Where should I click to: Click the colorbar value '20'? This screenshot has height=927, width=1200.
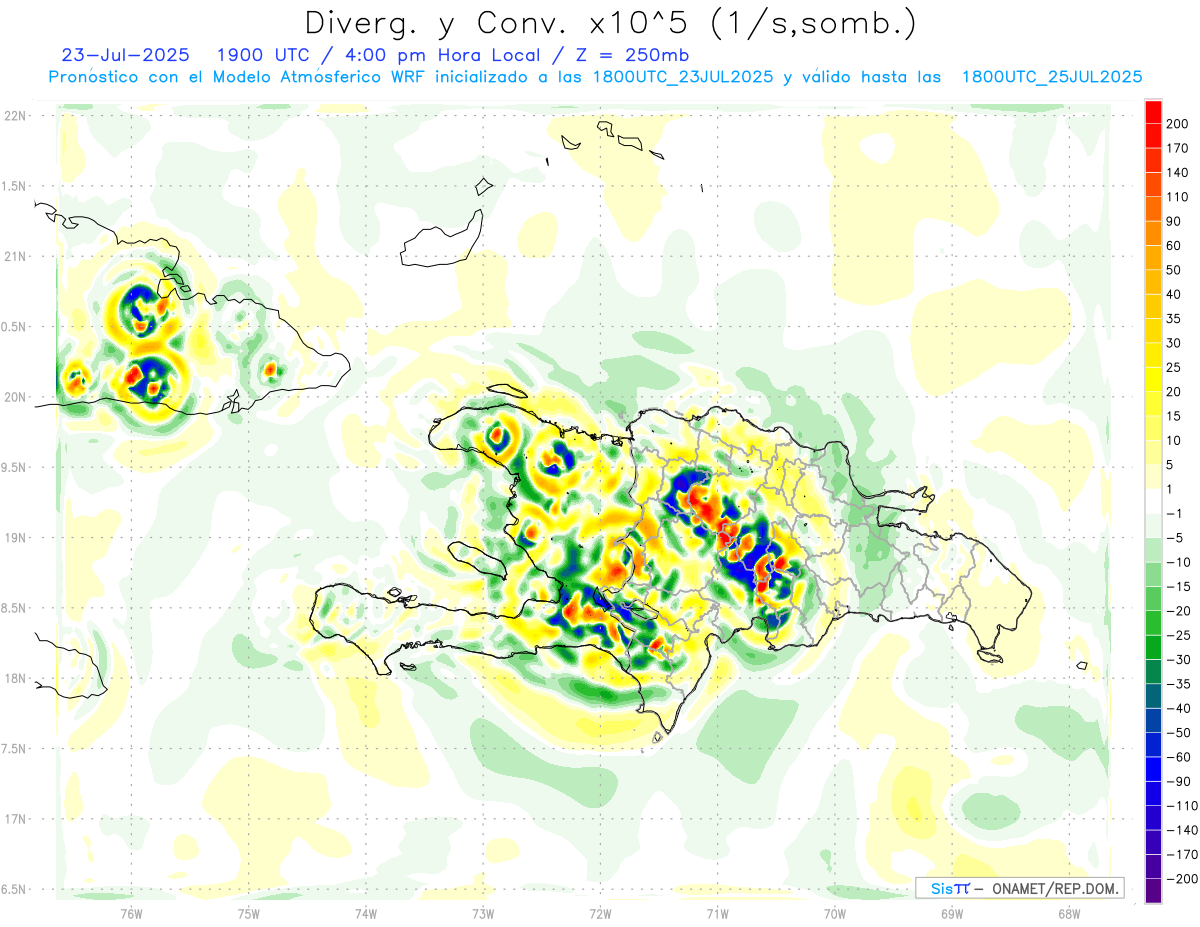pos(1175,392)
